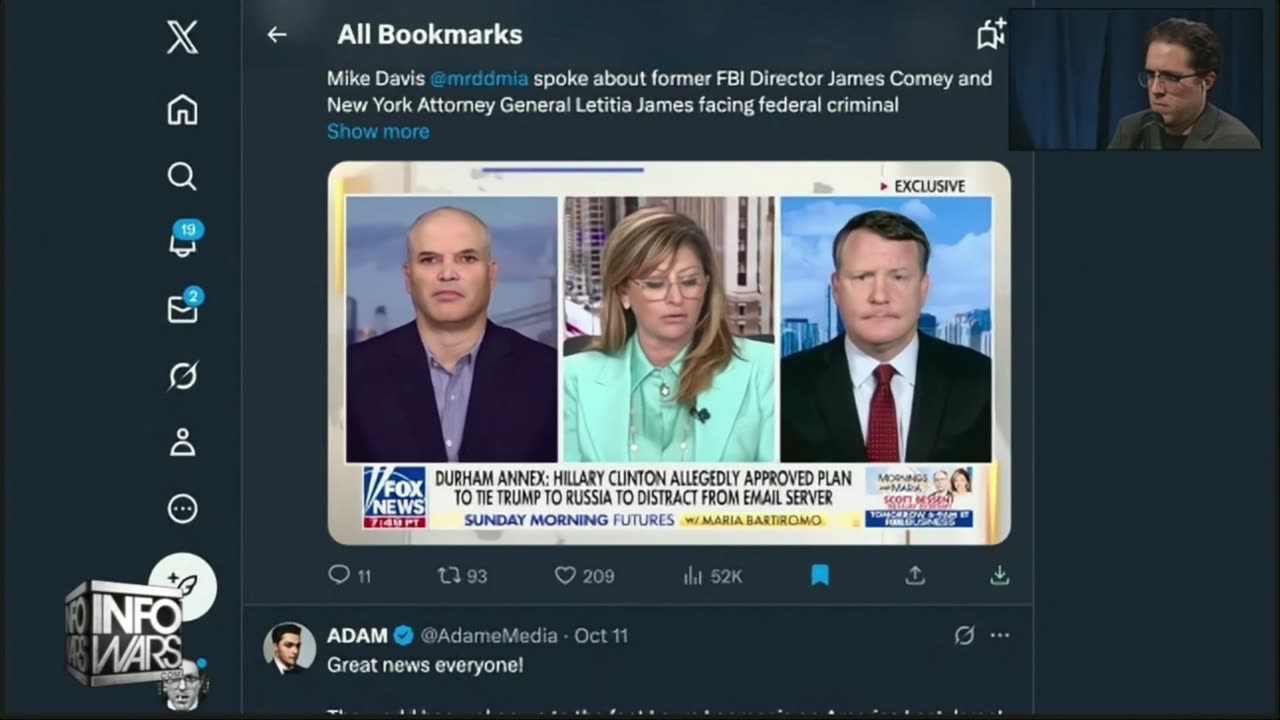Screen dimensions: 1280x720
Task: Open Grok icon in sidebar
Action: 182,375
